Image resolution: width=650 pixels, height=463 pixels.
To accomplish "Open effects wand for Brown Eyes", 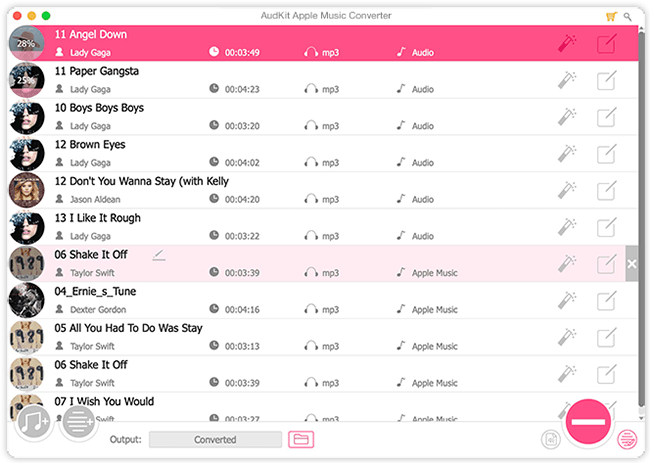I will click(x=567, y=153).
